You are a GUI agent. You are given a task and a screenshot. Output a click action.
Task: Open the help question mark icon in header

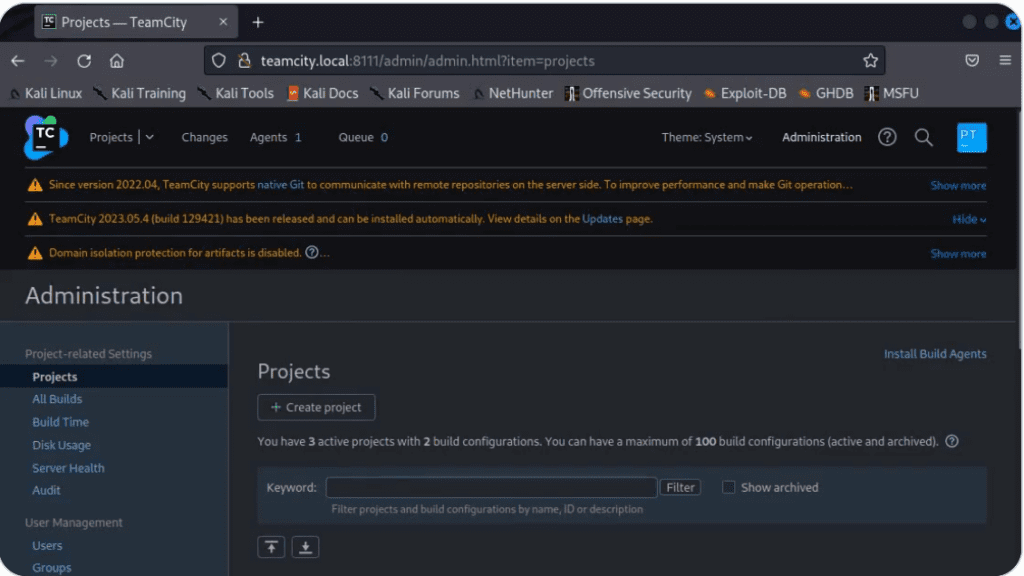(887, 137)
